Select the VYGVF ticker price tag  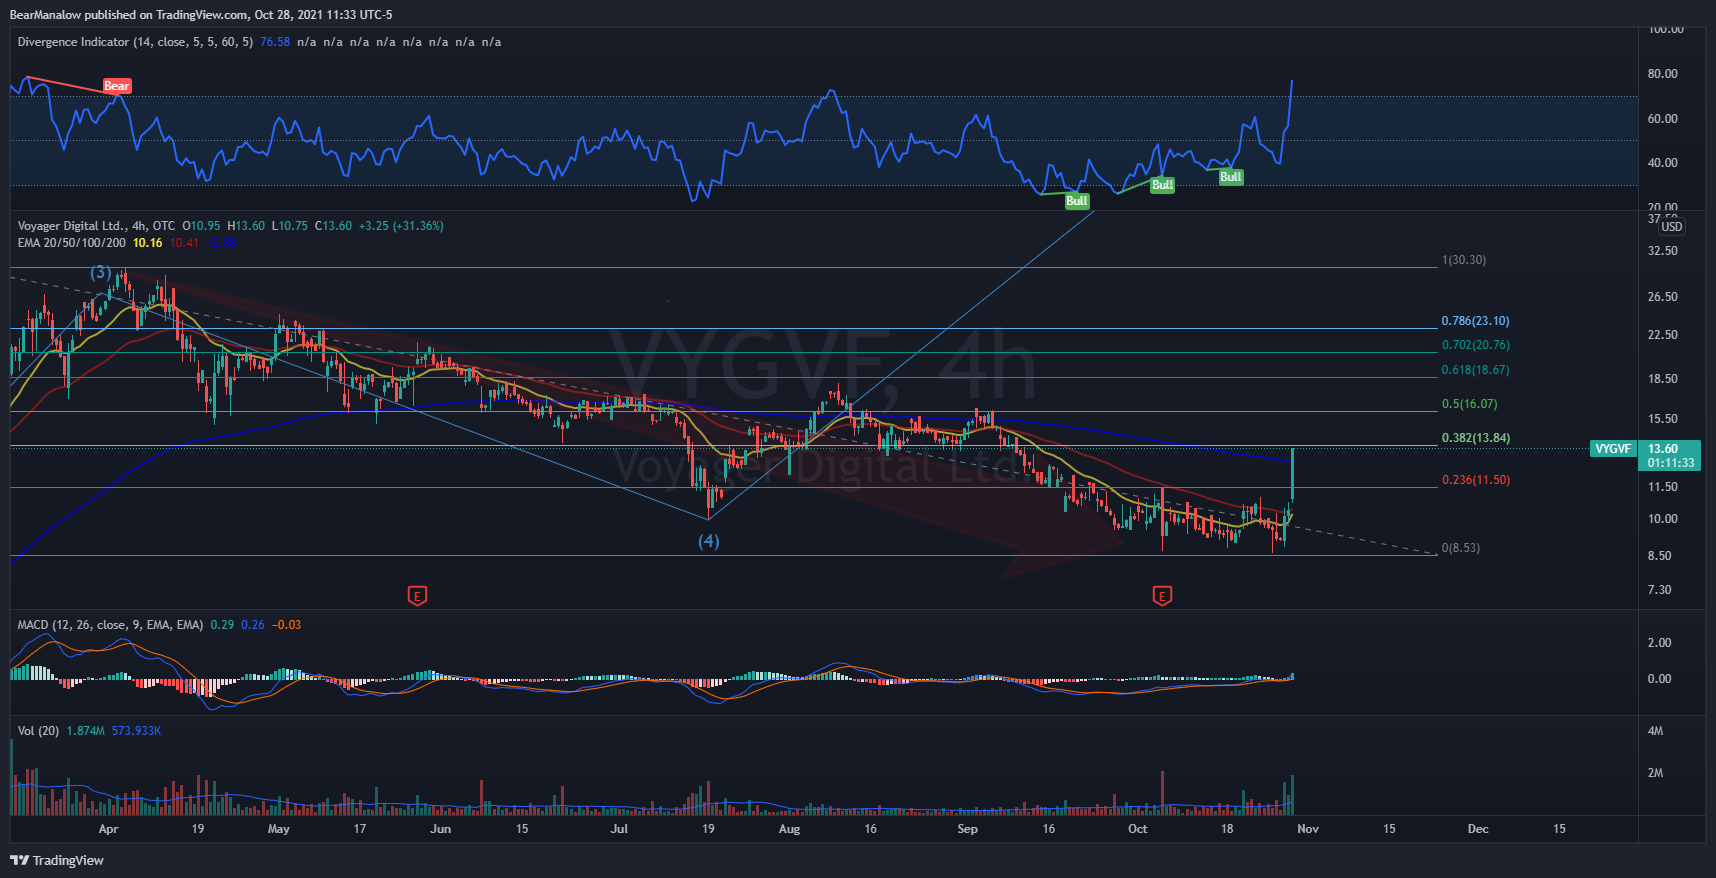click(1613, 449)
